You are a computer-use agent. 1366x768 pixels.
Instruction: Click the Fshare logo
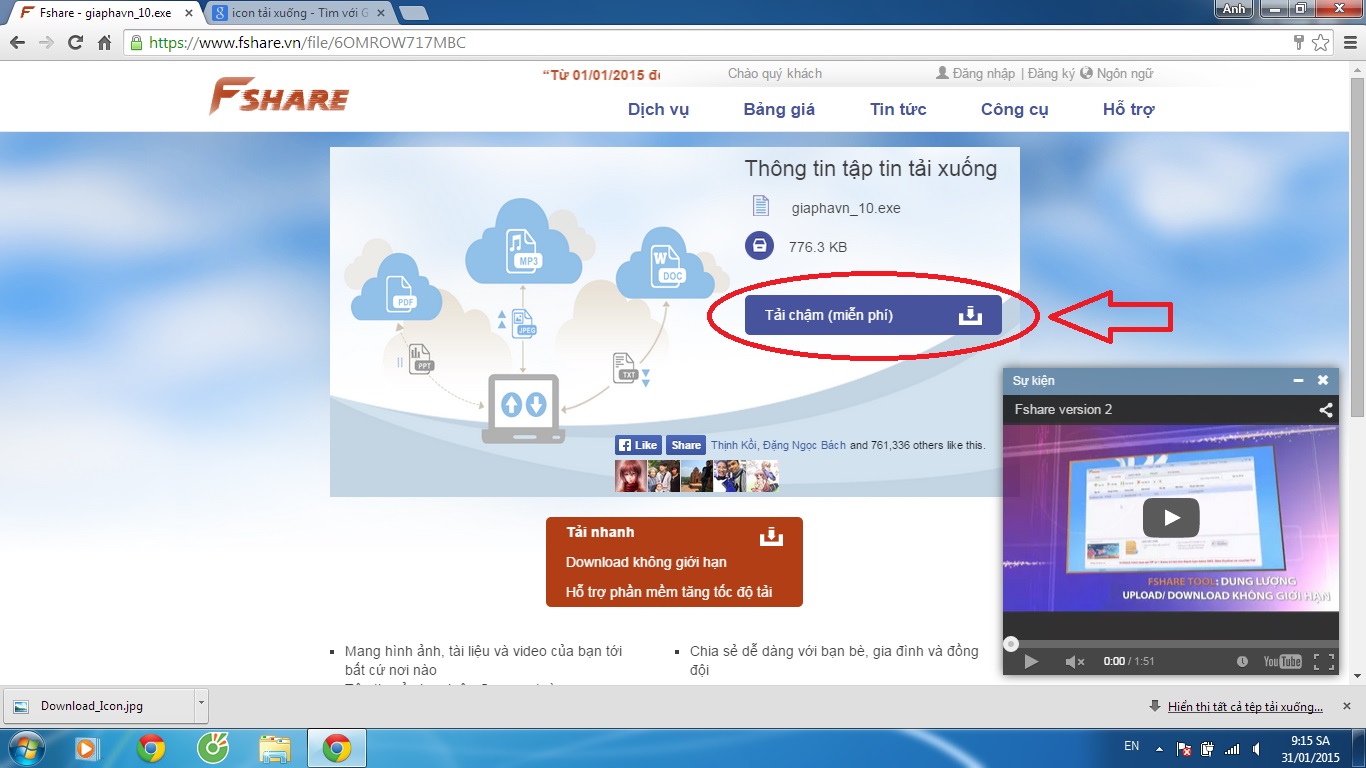coord(279,97)
